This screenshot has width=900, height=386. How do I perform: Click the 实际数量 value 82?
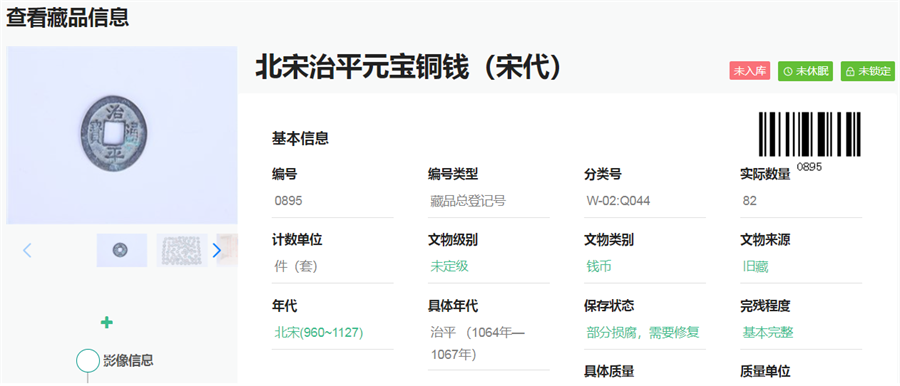click(x=749, y=201)
